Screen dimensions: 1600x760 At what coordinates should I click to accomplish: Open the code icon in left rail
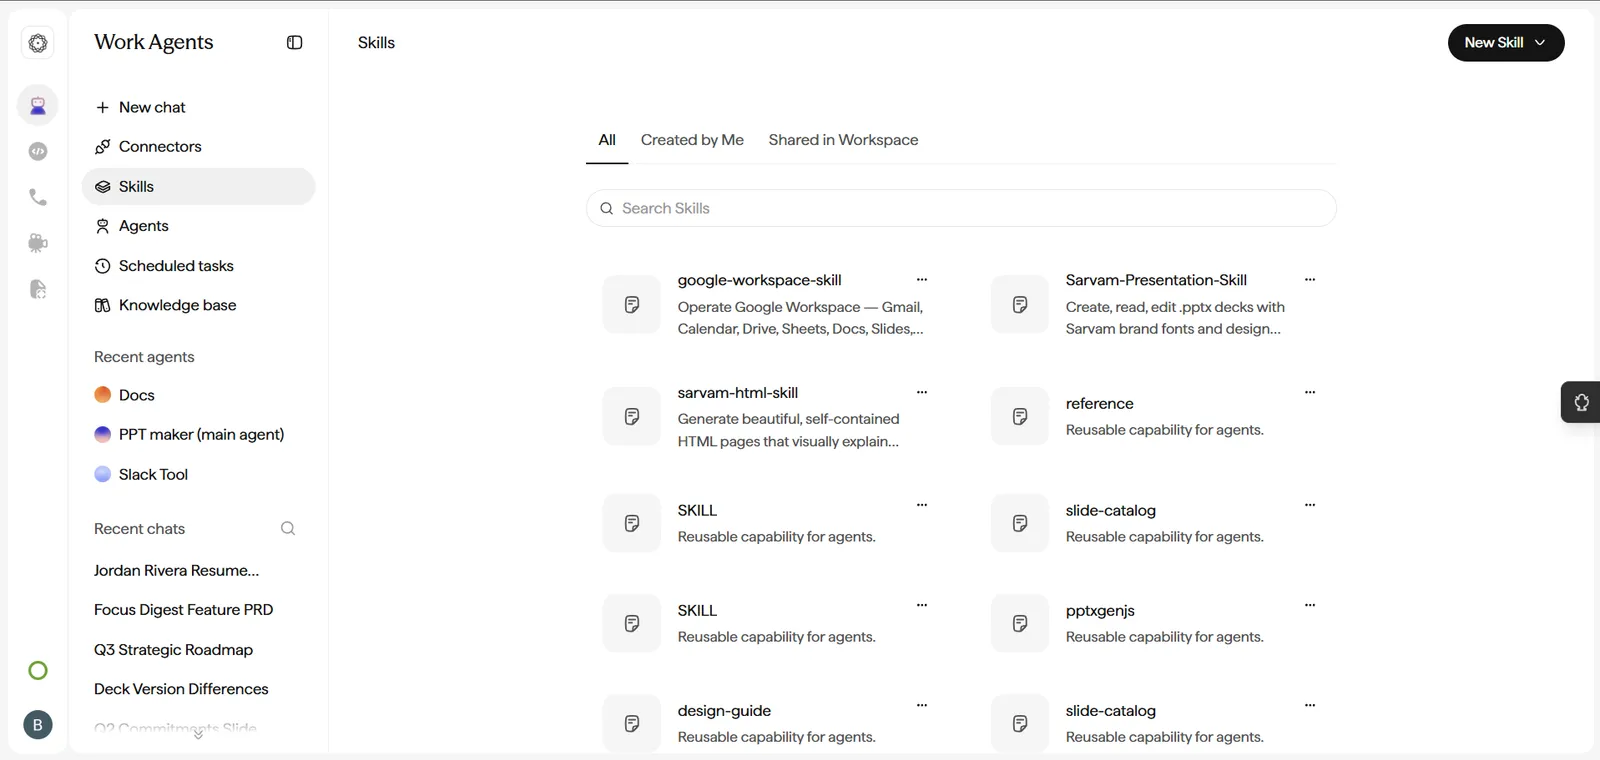point(38,151)
